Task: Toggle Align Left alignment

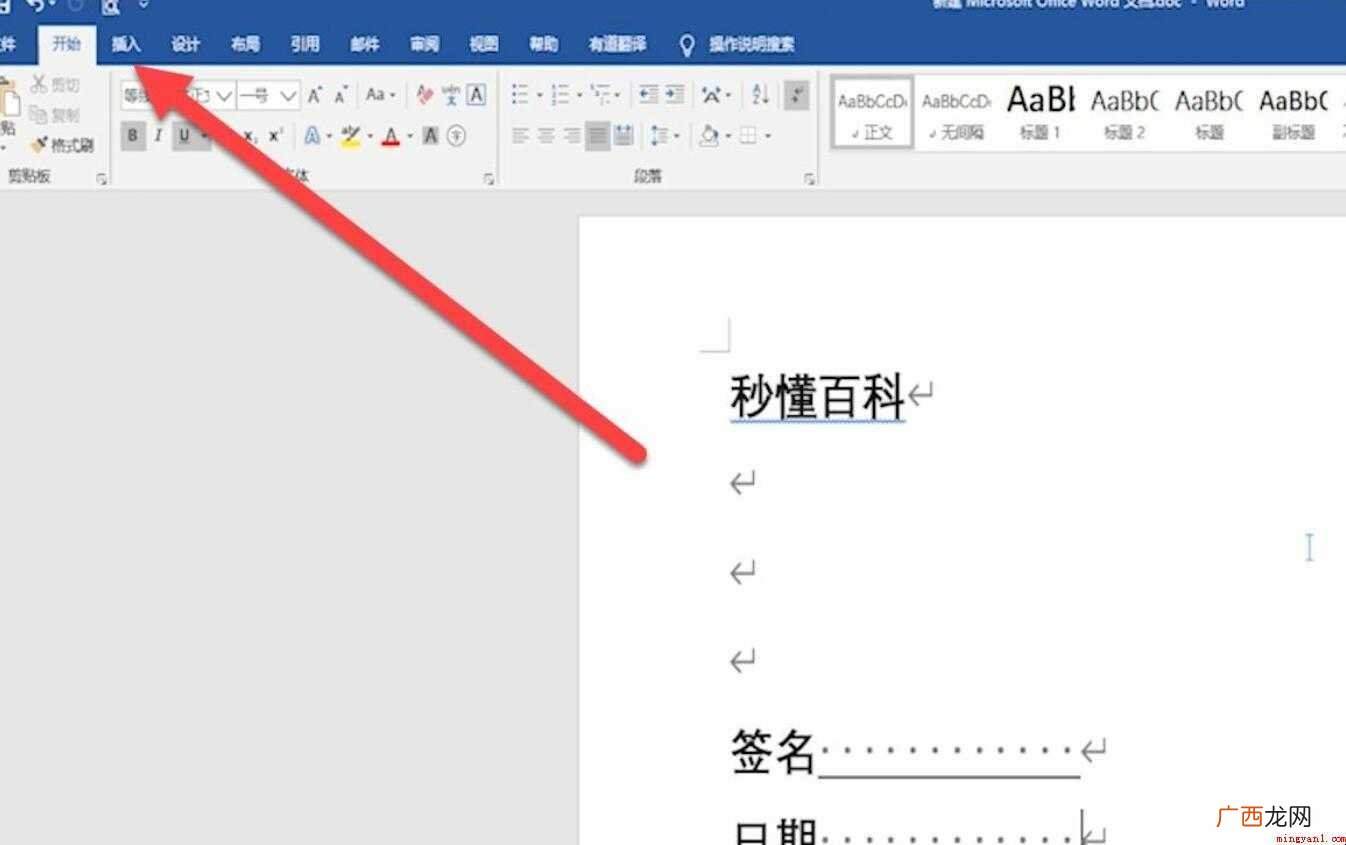Action: coord(520,136)
